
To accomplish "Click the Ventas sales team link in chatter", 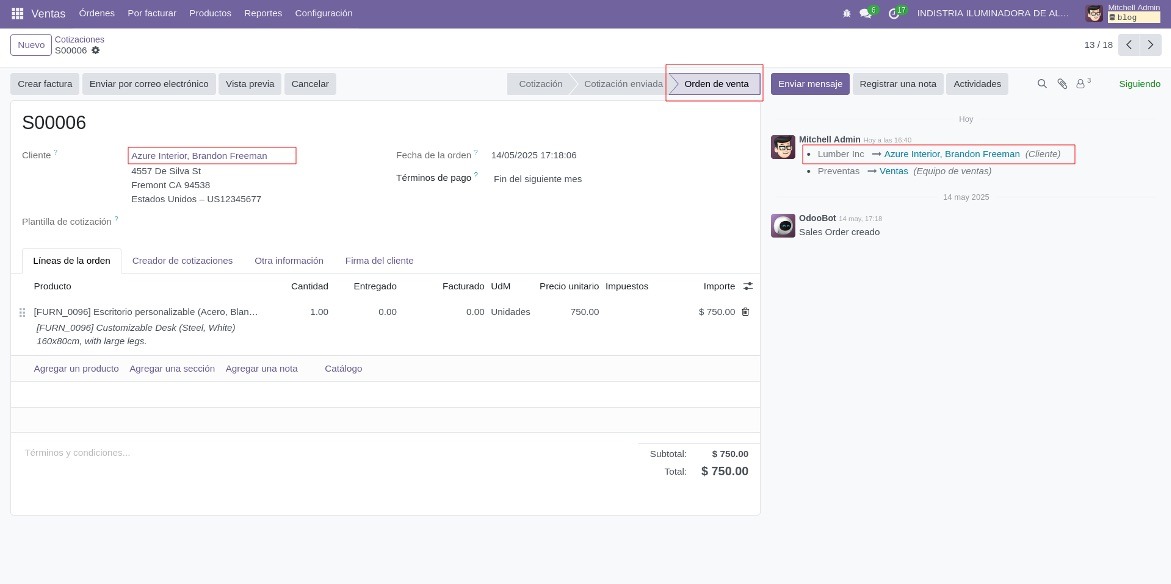I will [x=894, y=171].
